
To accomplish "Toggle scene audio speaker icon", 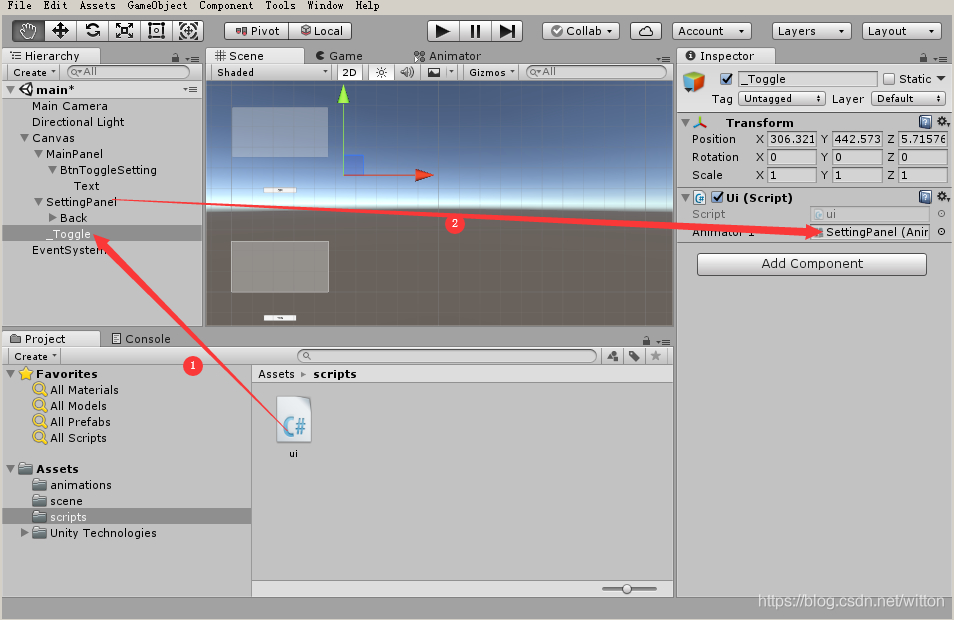I will coord(407,72).
